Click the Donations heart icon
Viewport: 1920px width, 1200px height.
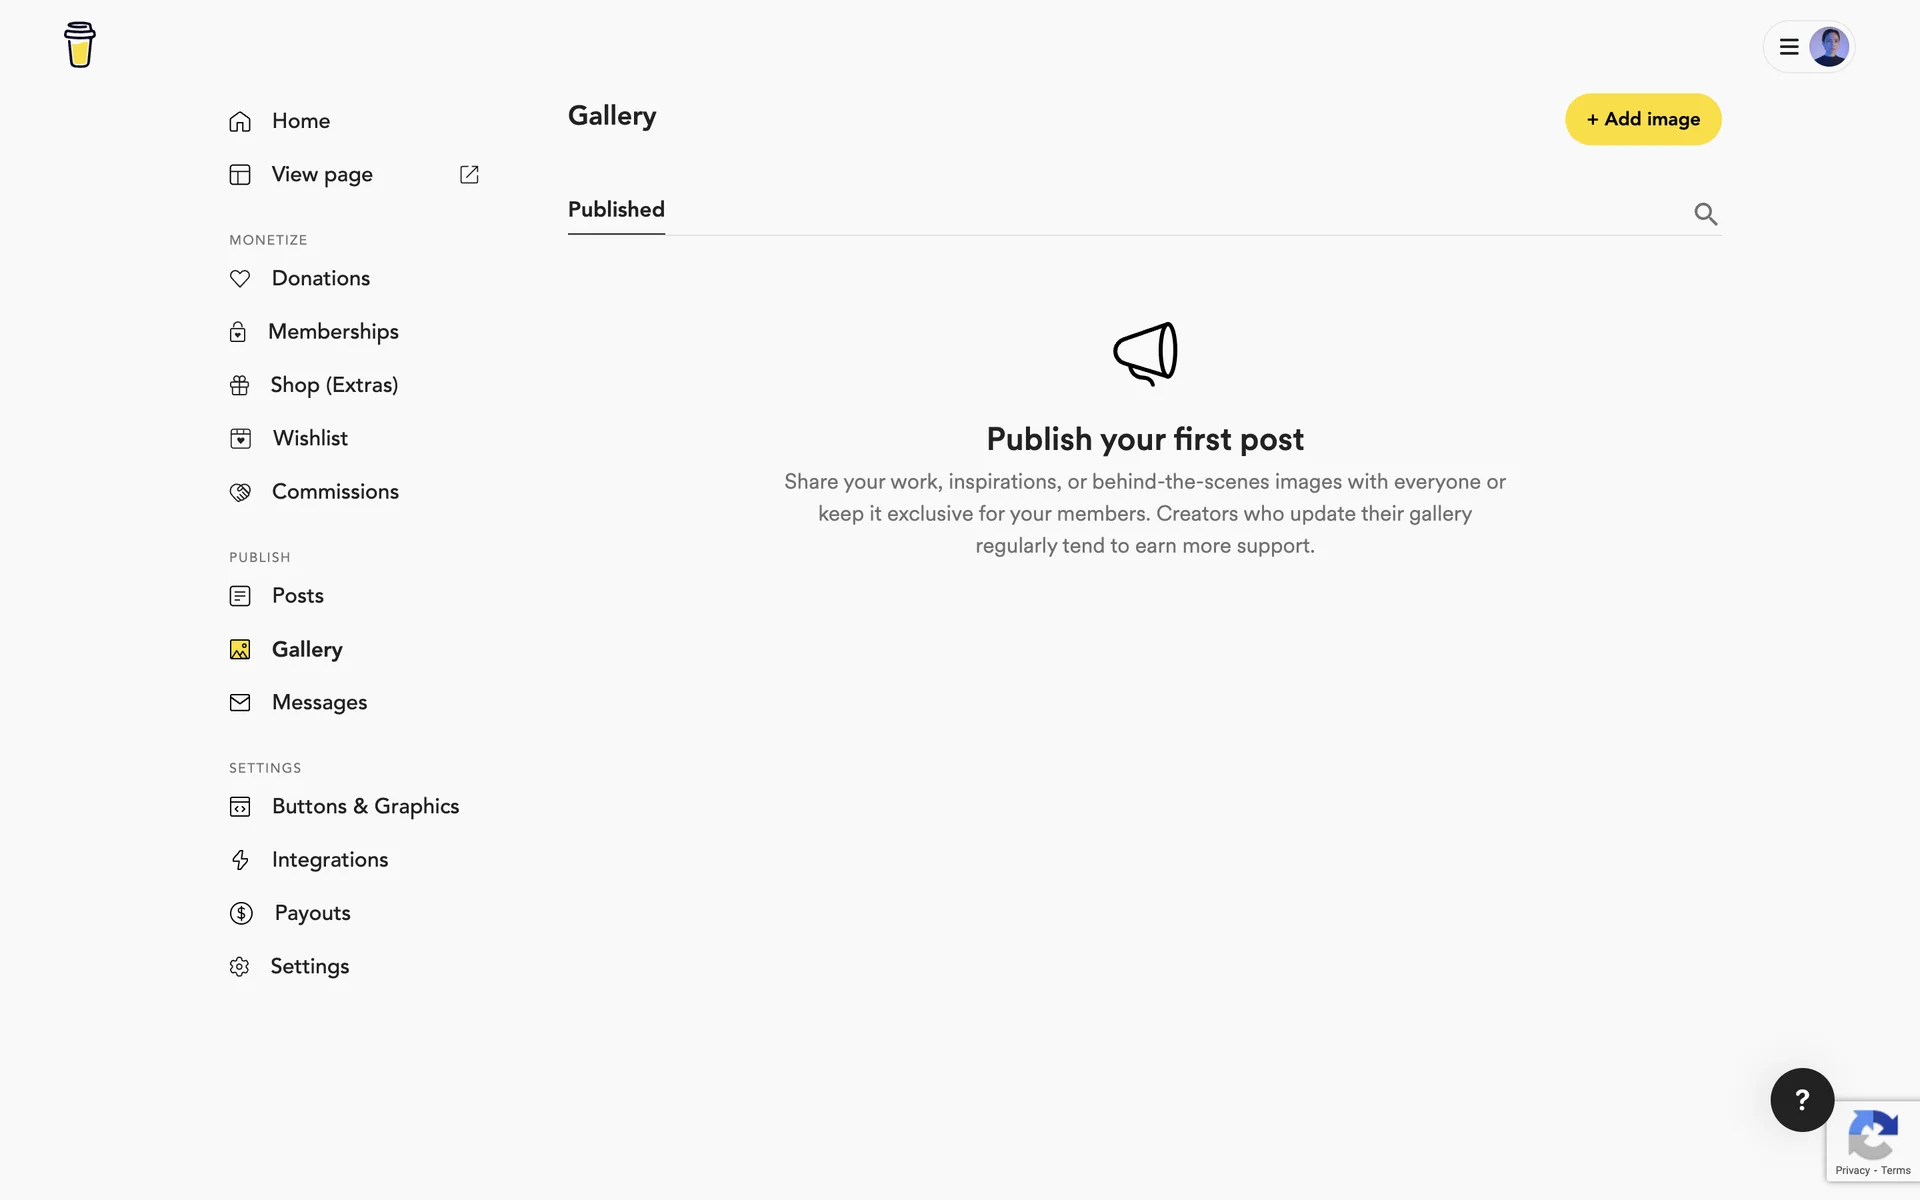point(240,279)
